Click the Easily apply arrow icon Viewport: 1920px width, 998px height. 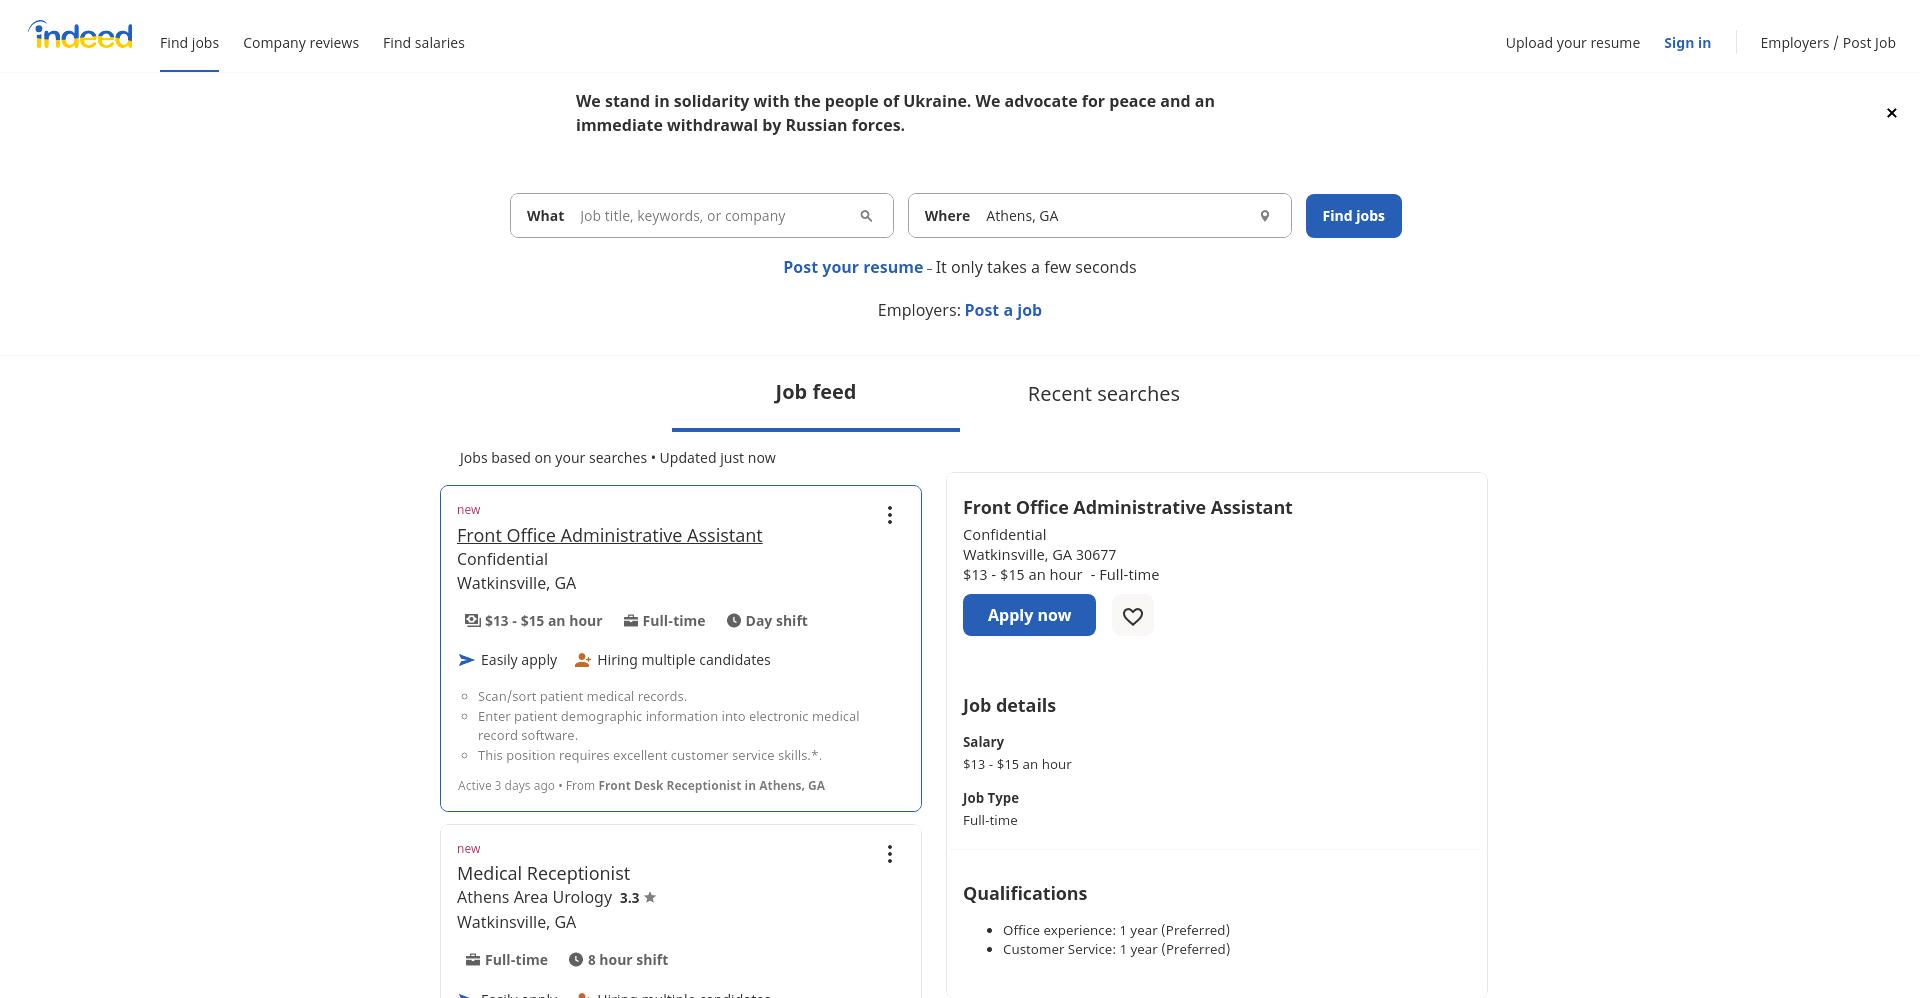(x=466, y=660)
